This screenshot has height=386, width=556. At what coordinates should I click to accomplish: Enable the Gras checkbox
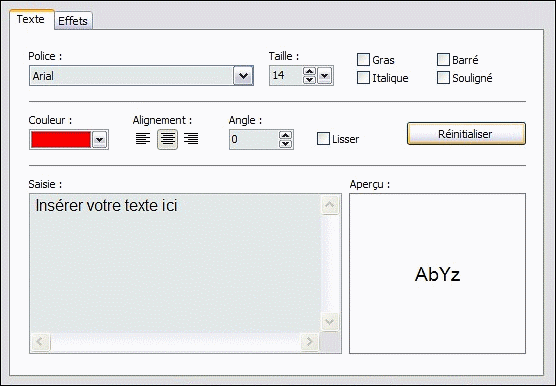363,60
